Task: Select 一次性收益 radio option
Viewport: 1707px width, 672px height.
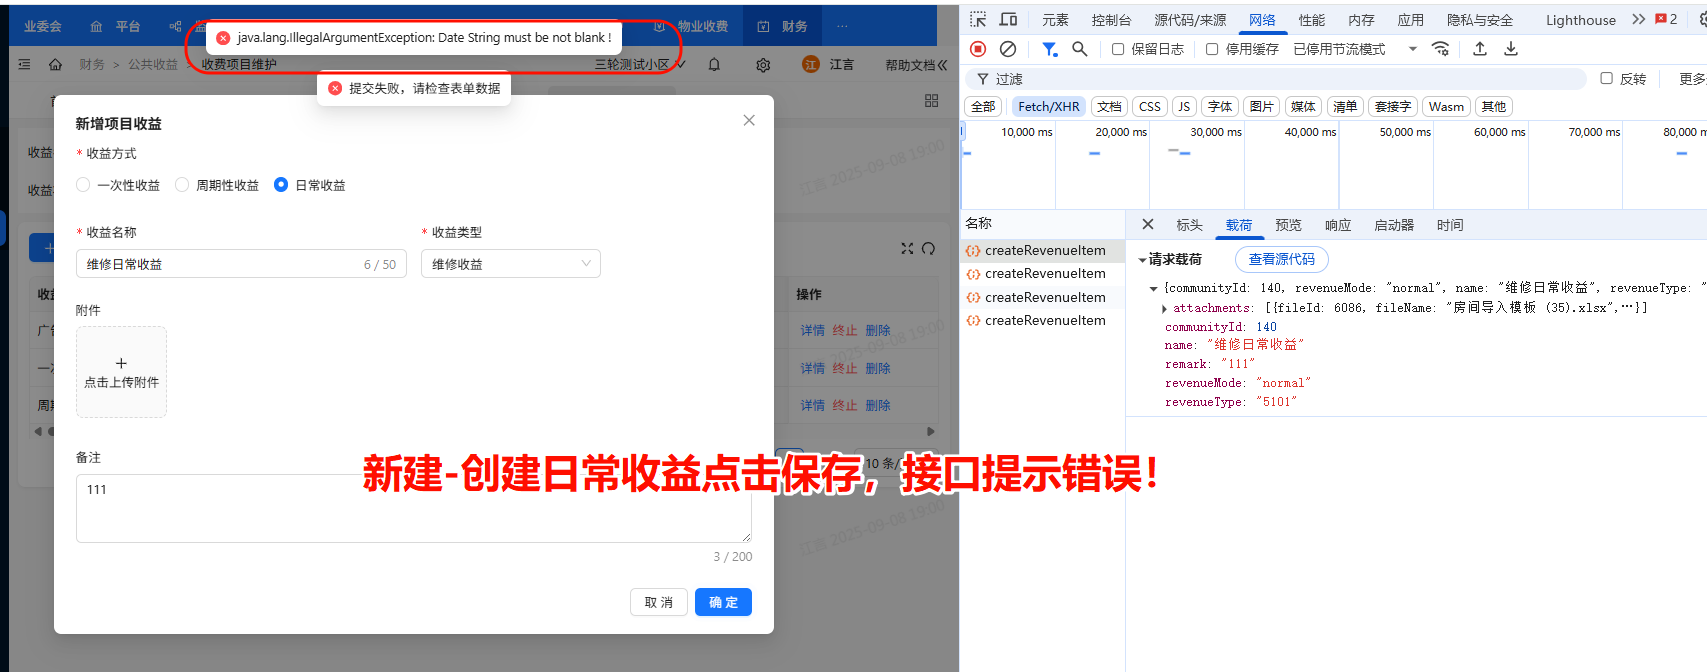Action: 118,185
